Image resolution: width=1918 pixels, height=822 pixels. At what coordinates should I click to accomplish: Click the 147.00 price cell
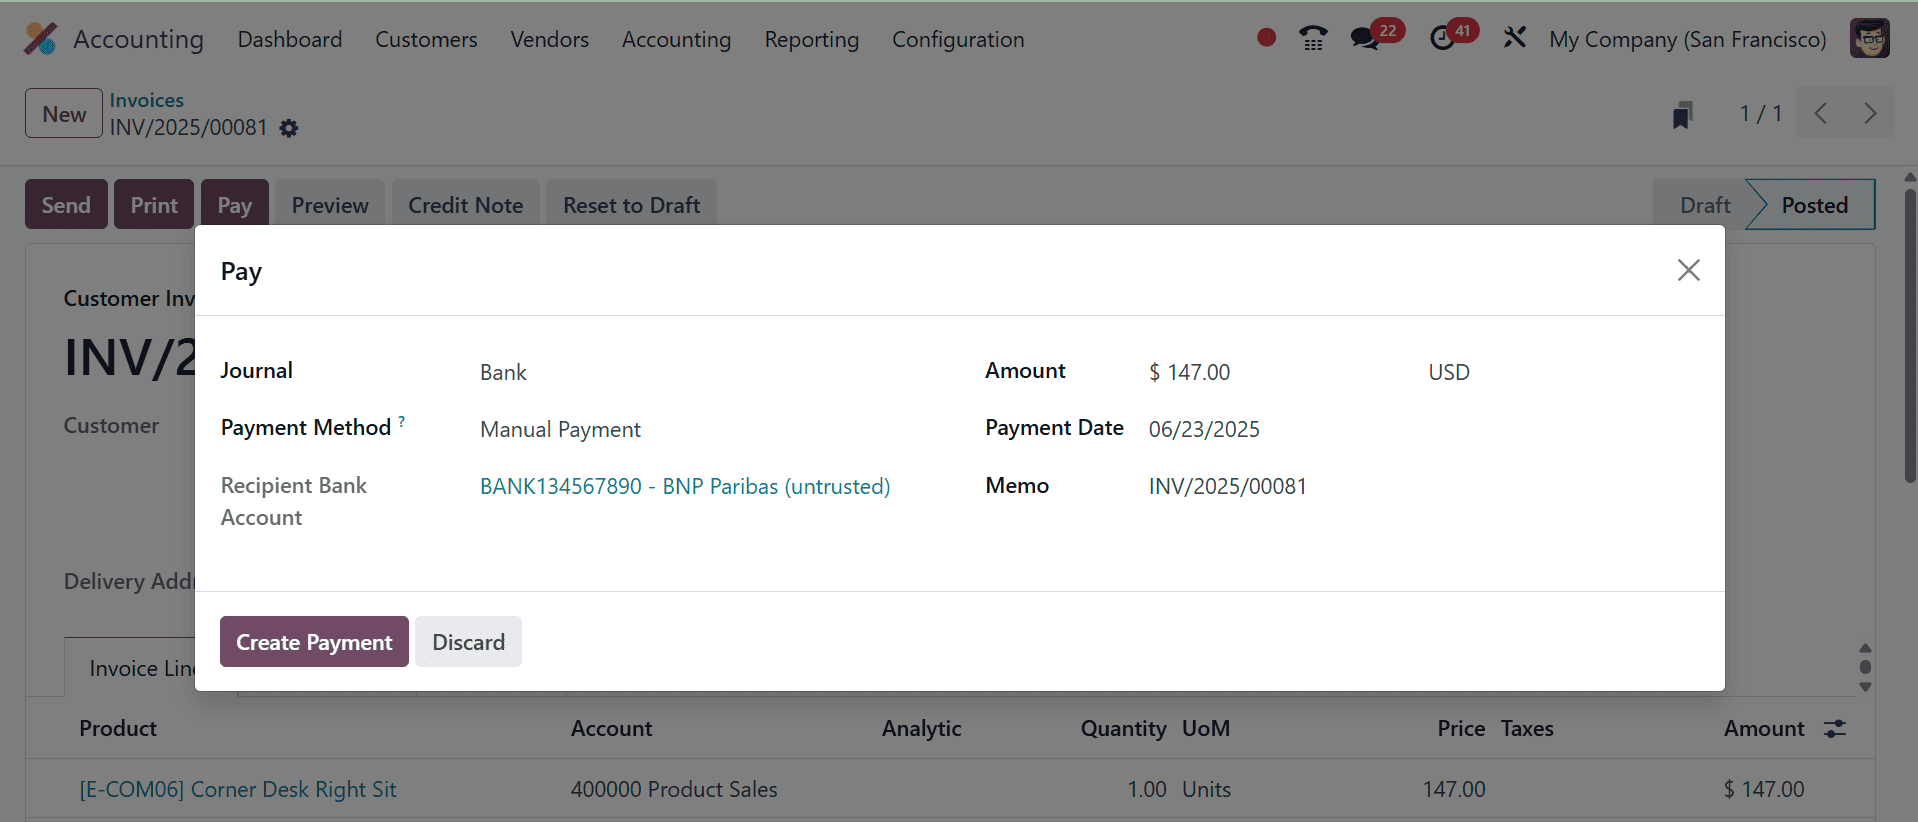click(1454, 789)
